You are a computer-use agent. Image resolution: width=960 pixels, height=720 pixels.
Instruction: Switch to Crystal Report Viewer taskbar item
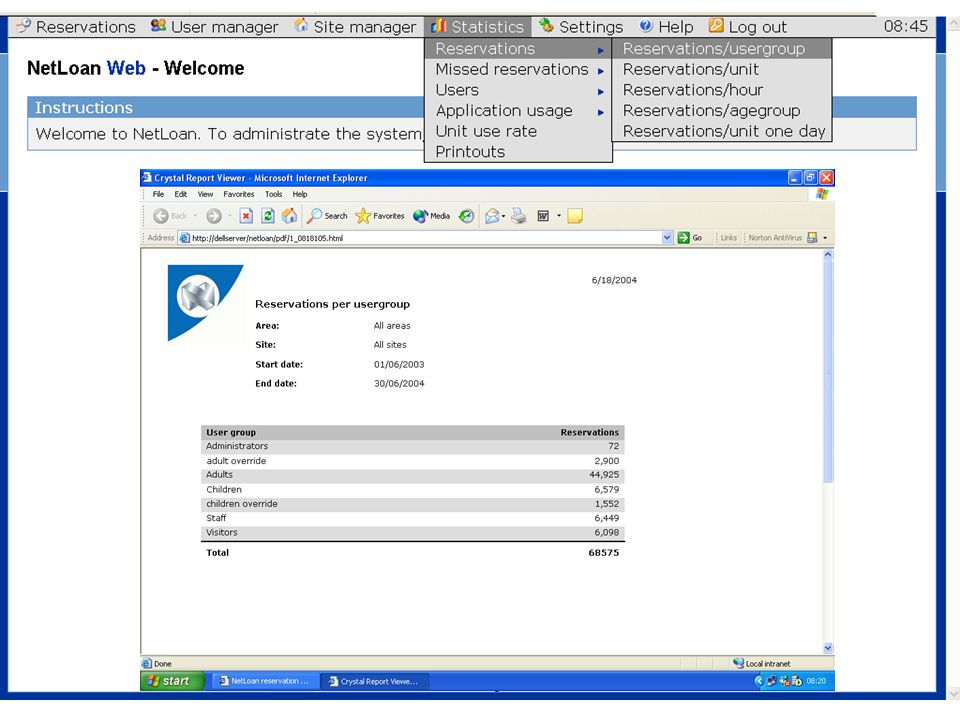pos(375,681)
